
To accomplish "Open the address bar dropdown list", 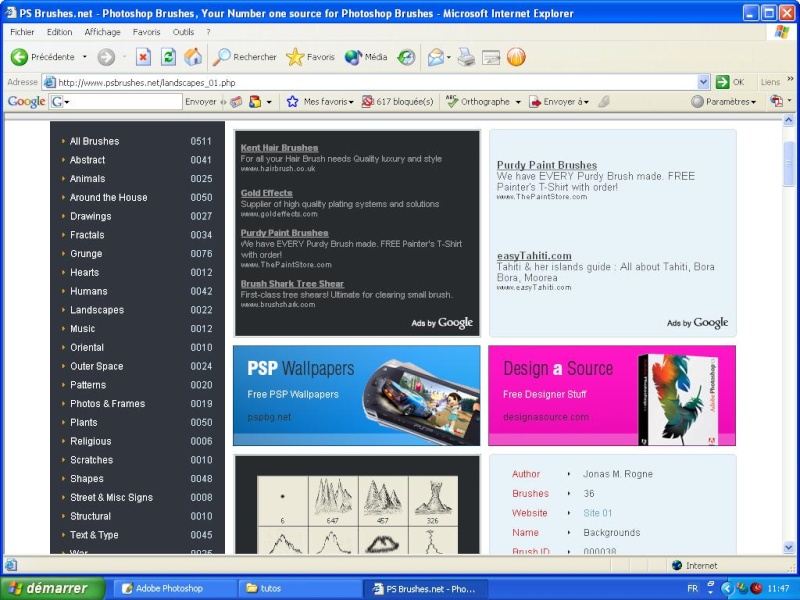I will pos(703,82).
